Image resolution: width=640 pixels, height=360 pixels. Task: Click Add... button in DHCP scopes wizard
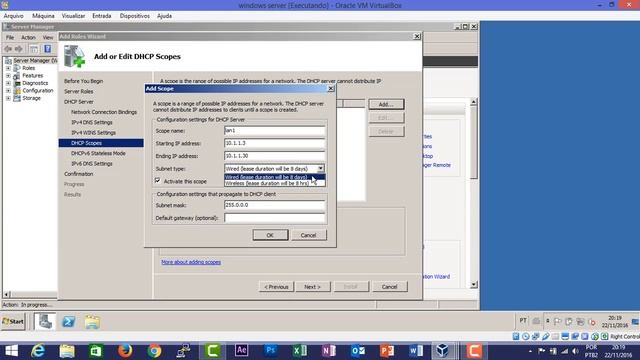tap(386, 104)
